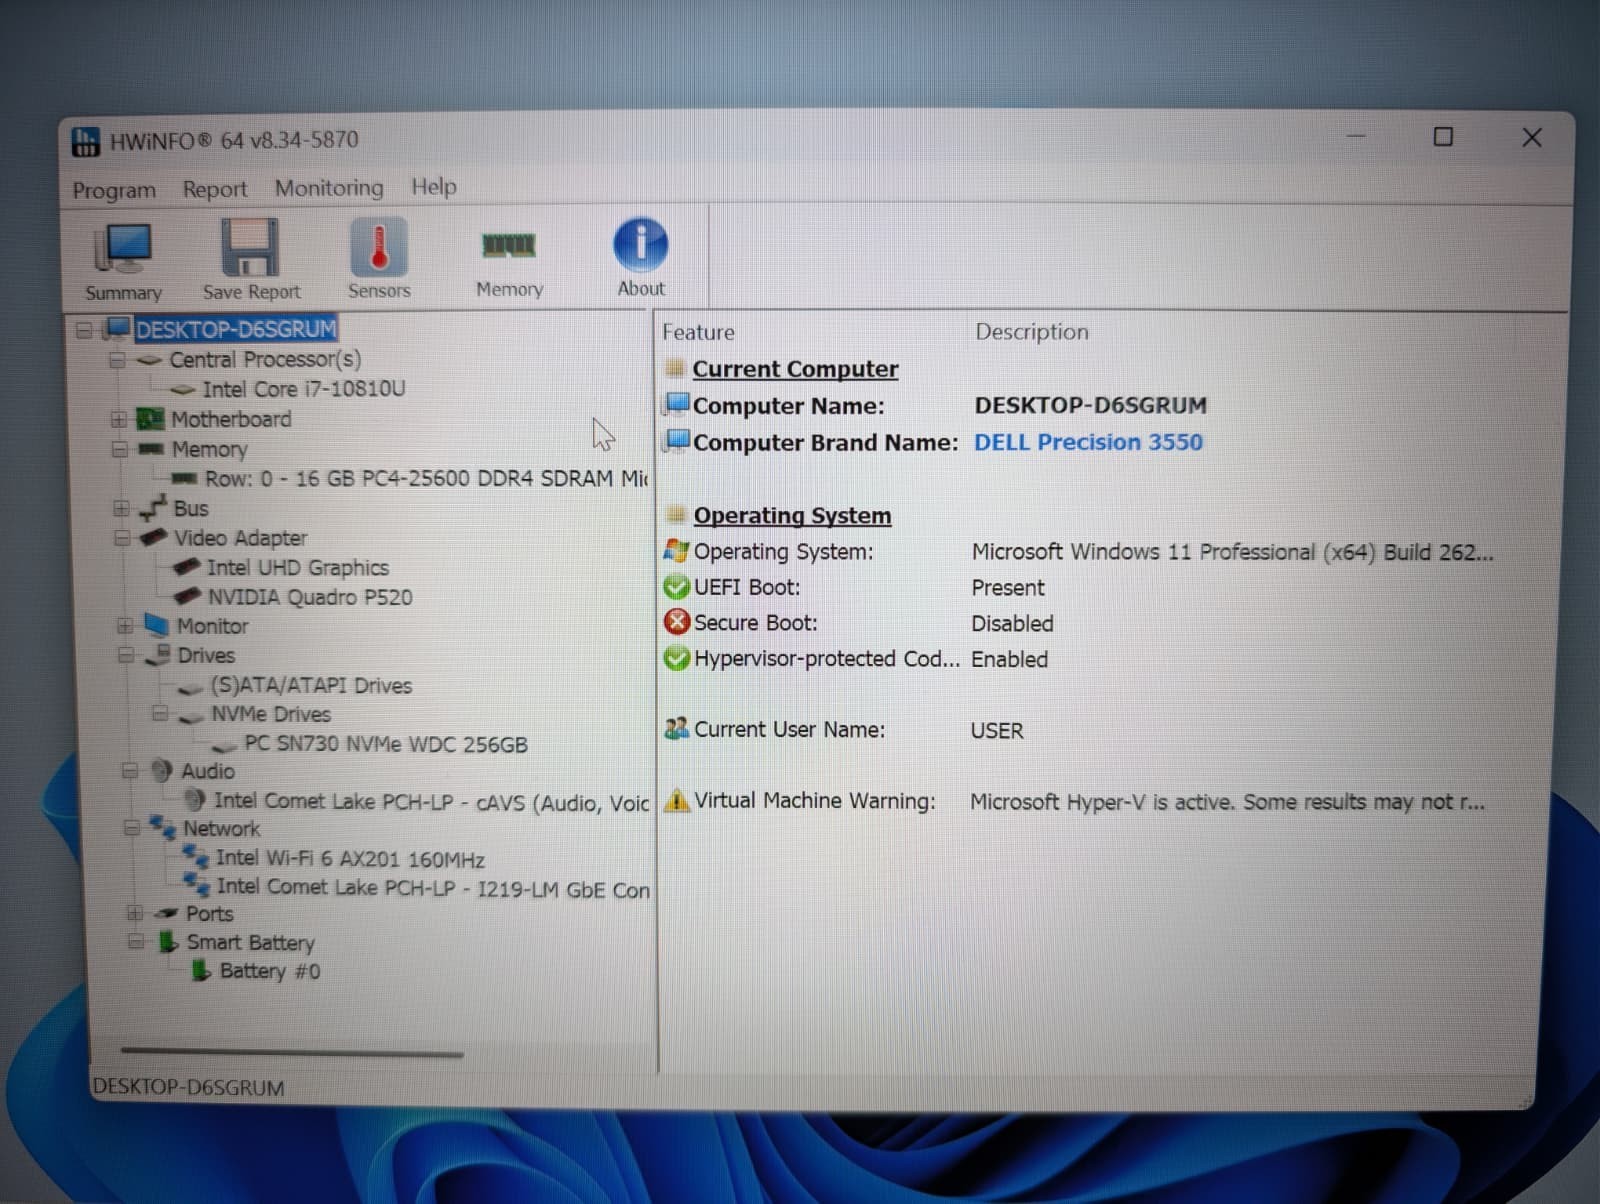Collapse the NVMe Drives node

[159, 714]
